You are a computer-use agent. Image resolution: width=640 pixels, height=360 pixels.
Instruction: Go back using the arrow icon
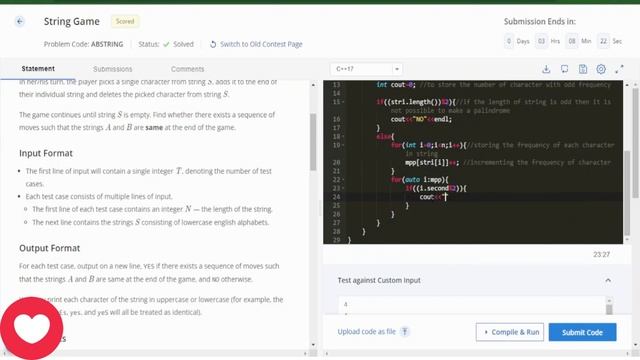pyautogui.click(x=20, y=21)
